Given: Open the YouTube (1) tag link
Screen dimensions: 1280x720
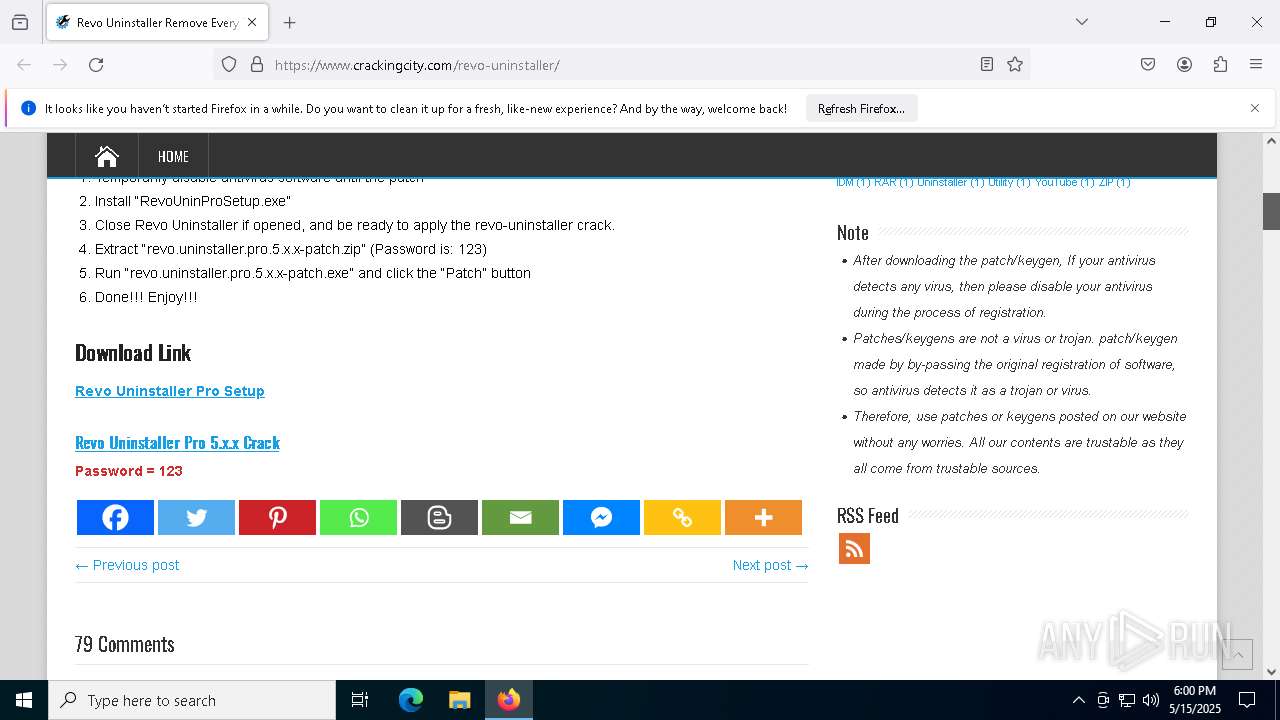Looking at the screenshot, I should coord(1064,182).
